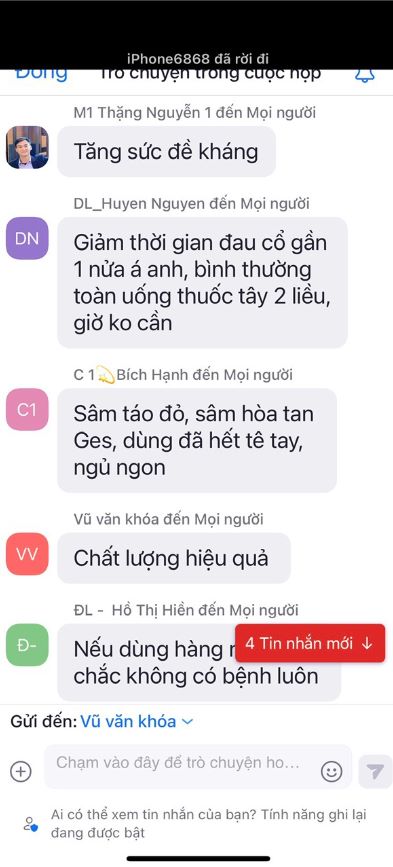Open the emoji smiley picker

(332, 771)
